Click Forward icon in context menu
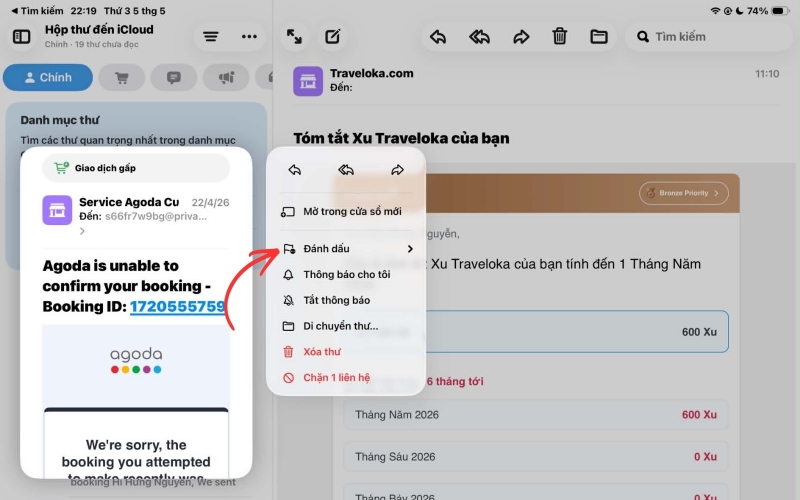The image size is (800, 500). pyautogui.click(x=397, y=170)
